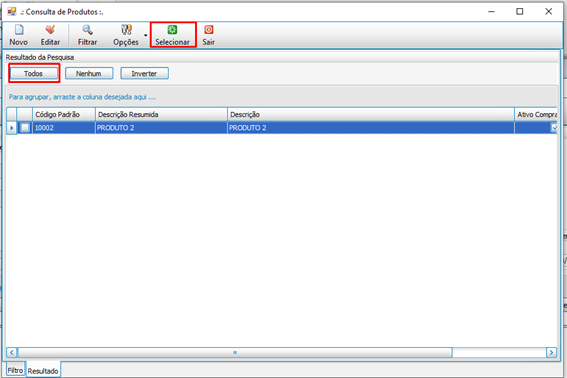Image resolution: width=567 pixels, height=378 pixels.
Task: Click the Novo toolbar button
Action: [18, 35]
